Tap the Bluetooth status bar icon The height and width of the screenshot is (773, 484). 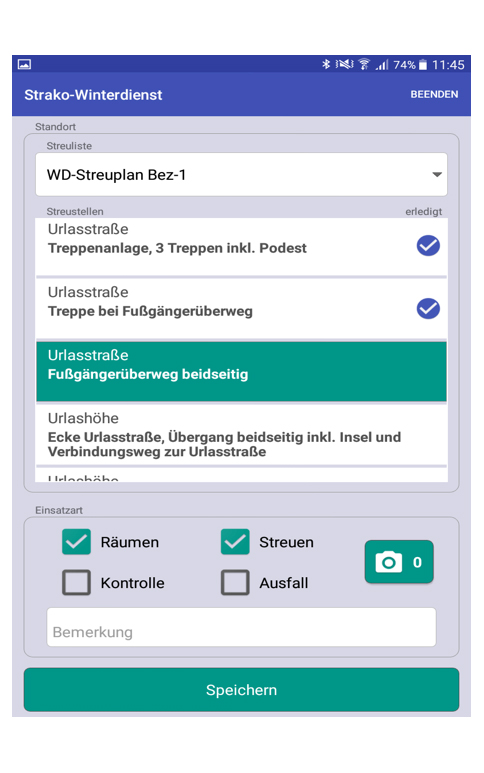coord(326,65)
